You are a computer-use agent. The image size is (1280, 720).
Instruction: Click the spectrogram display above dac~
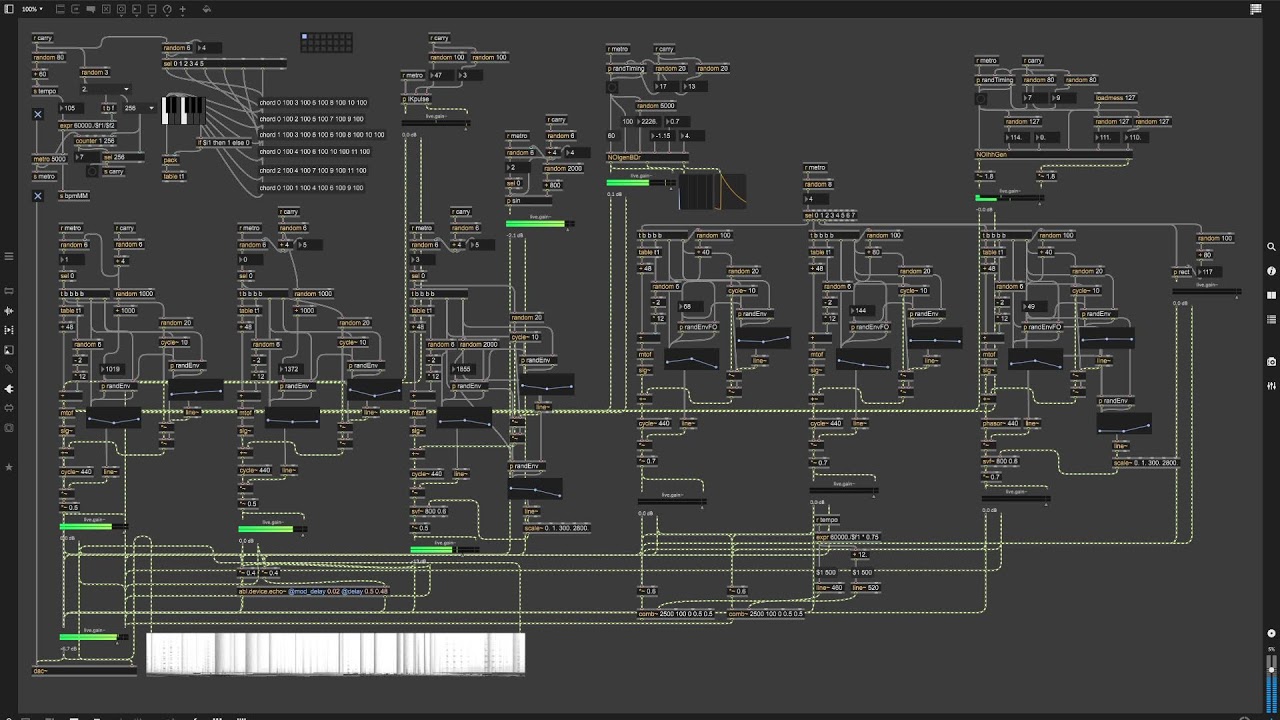click(335, 653)
